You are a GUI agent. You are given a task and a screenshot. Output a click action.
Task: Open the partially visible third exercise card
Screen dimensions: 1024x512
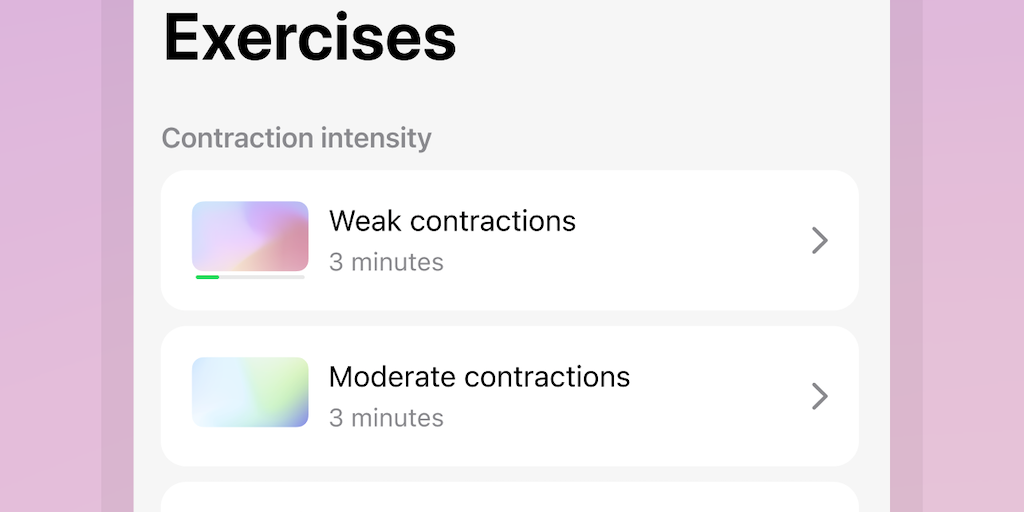click(x=509, y=498)
